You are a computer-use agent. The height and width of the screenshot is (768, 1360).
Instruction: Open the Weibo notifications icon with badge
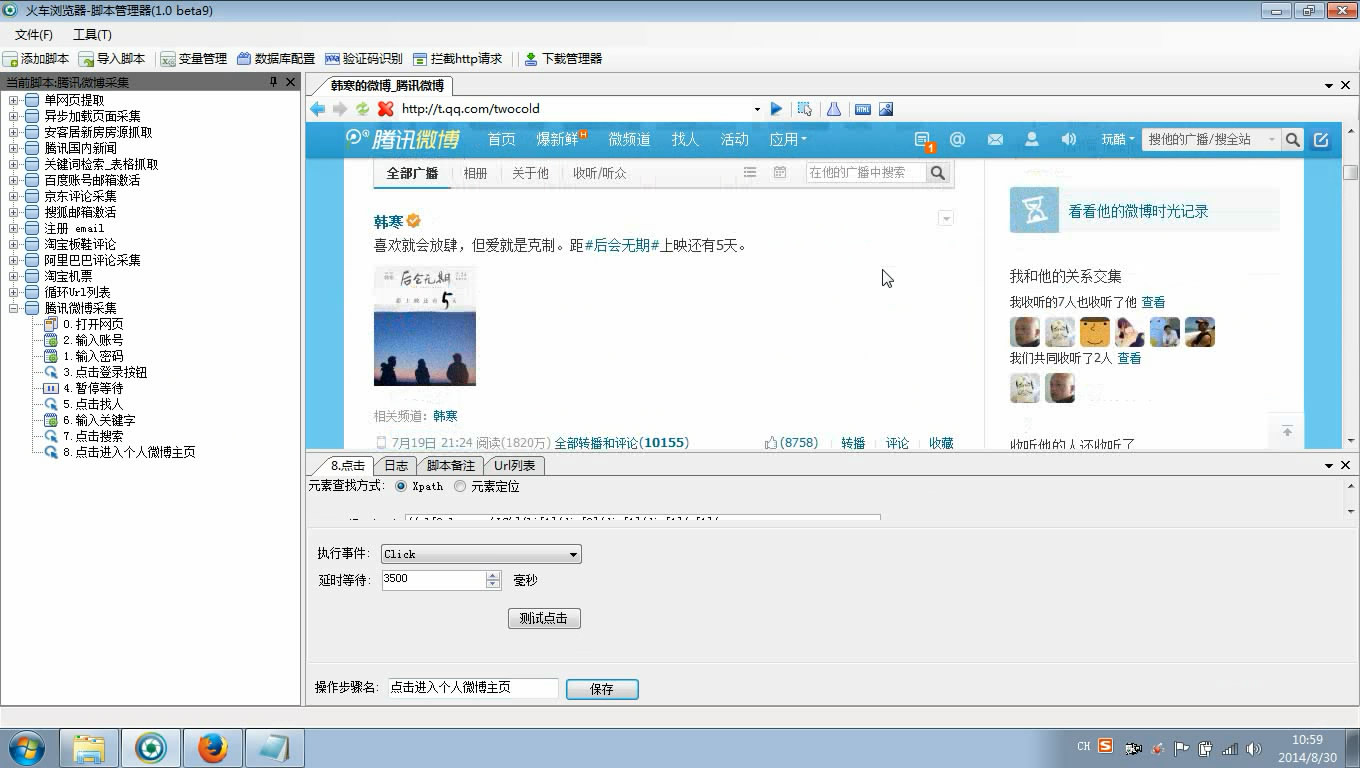pyautogui.click(x=923, y=141)
